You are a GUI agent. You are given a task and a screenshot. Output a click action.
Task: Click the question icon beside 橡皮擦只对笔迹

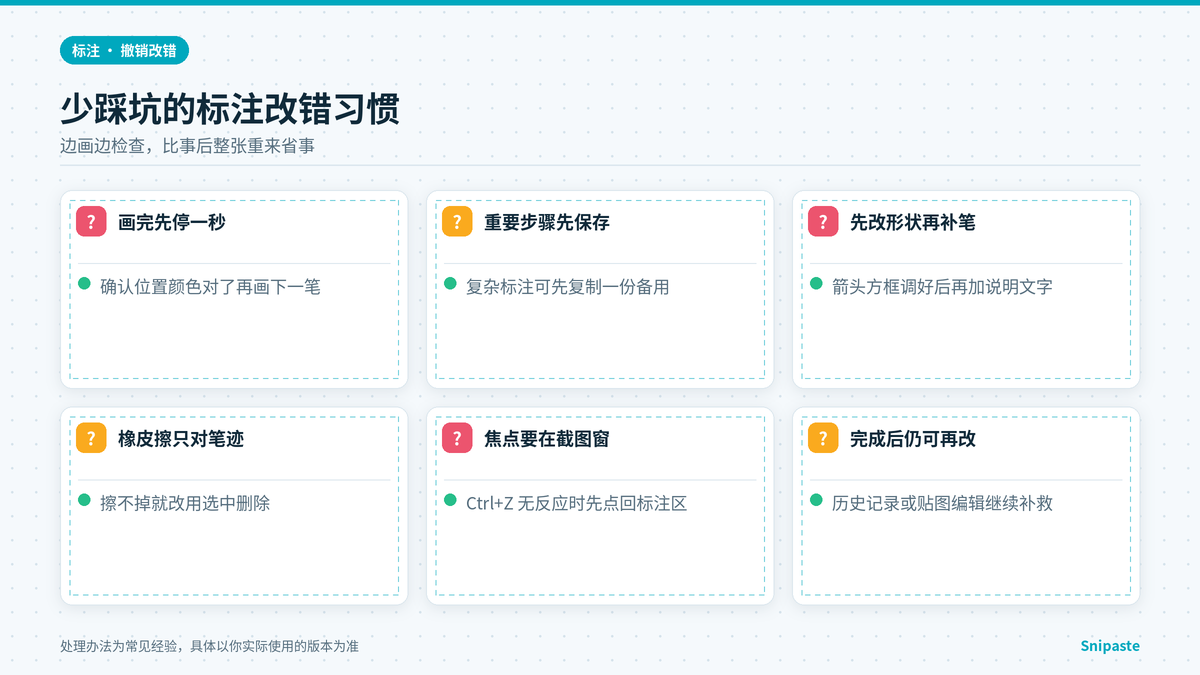[91, 438]
